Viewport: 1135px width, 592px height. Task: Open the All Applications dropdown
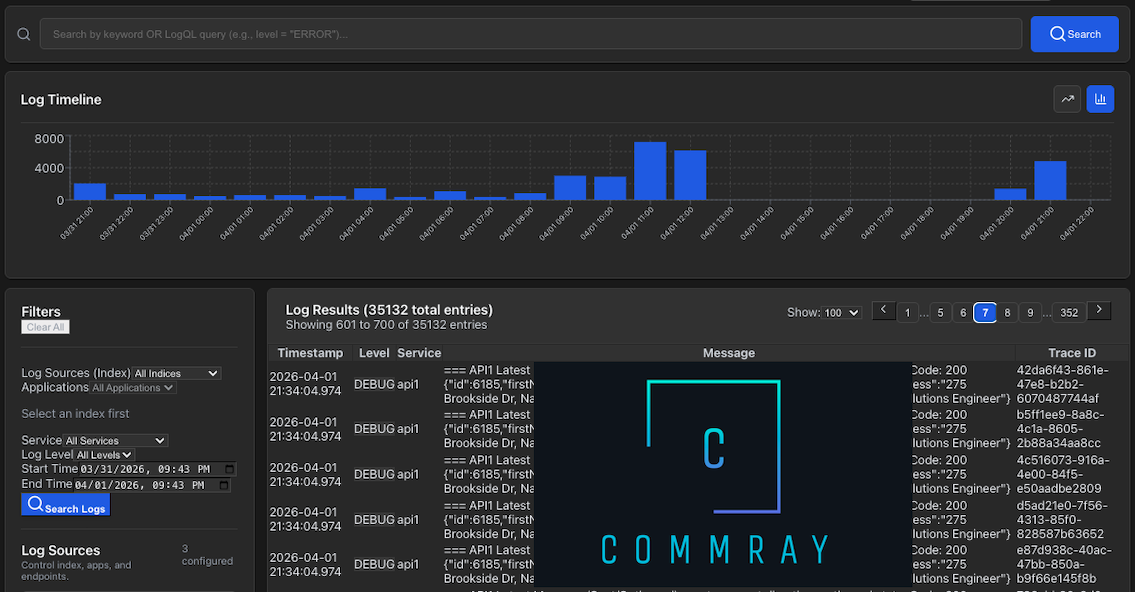tap(133, 388)
